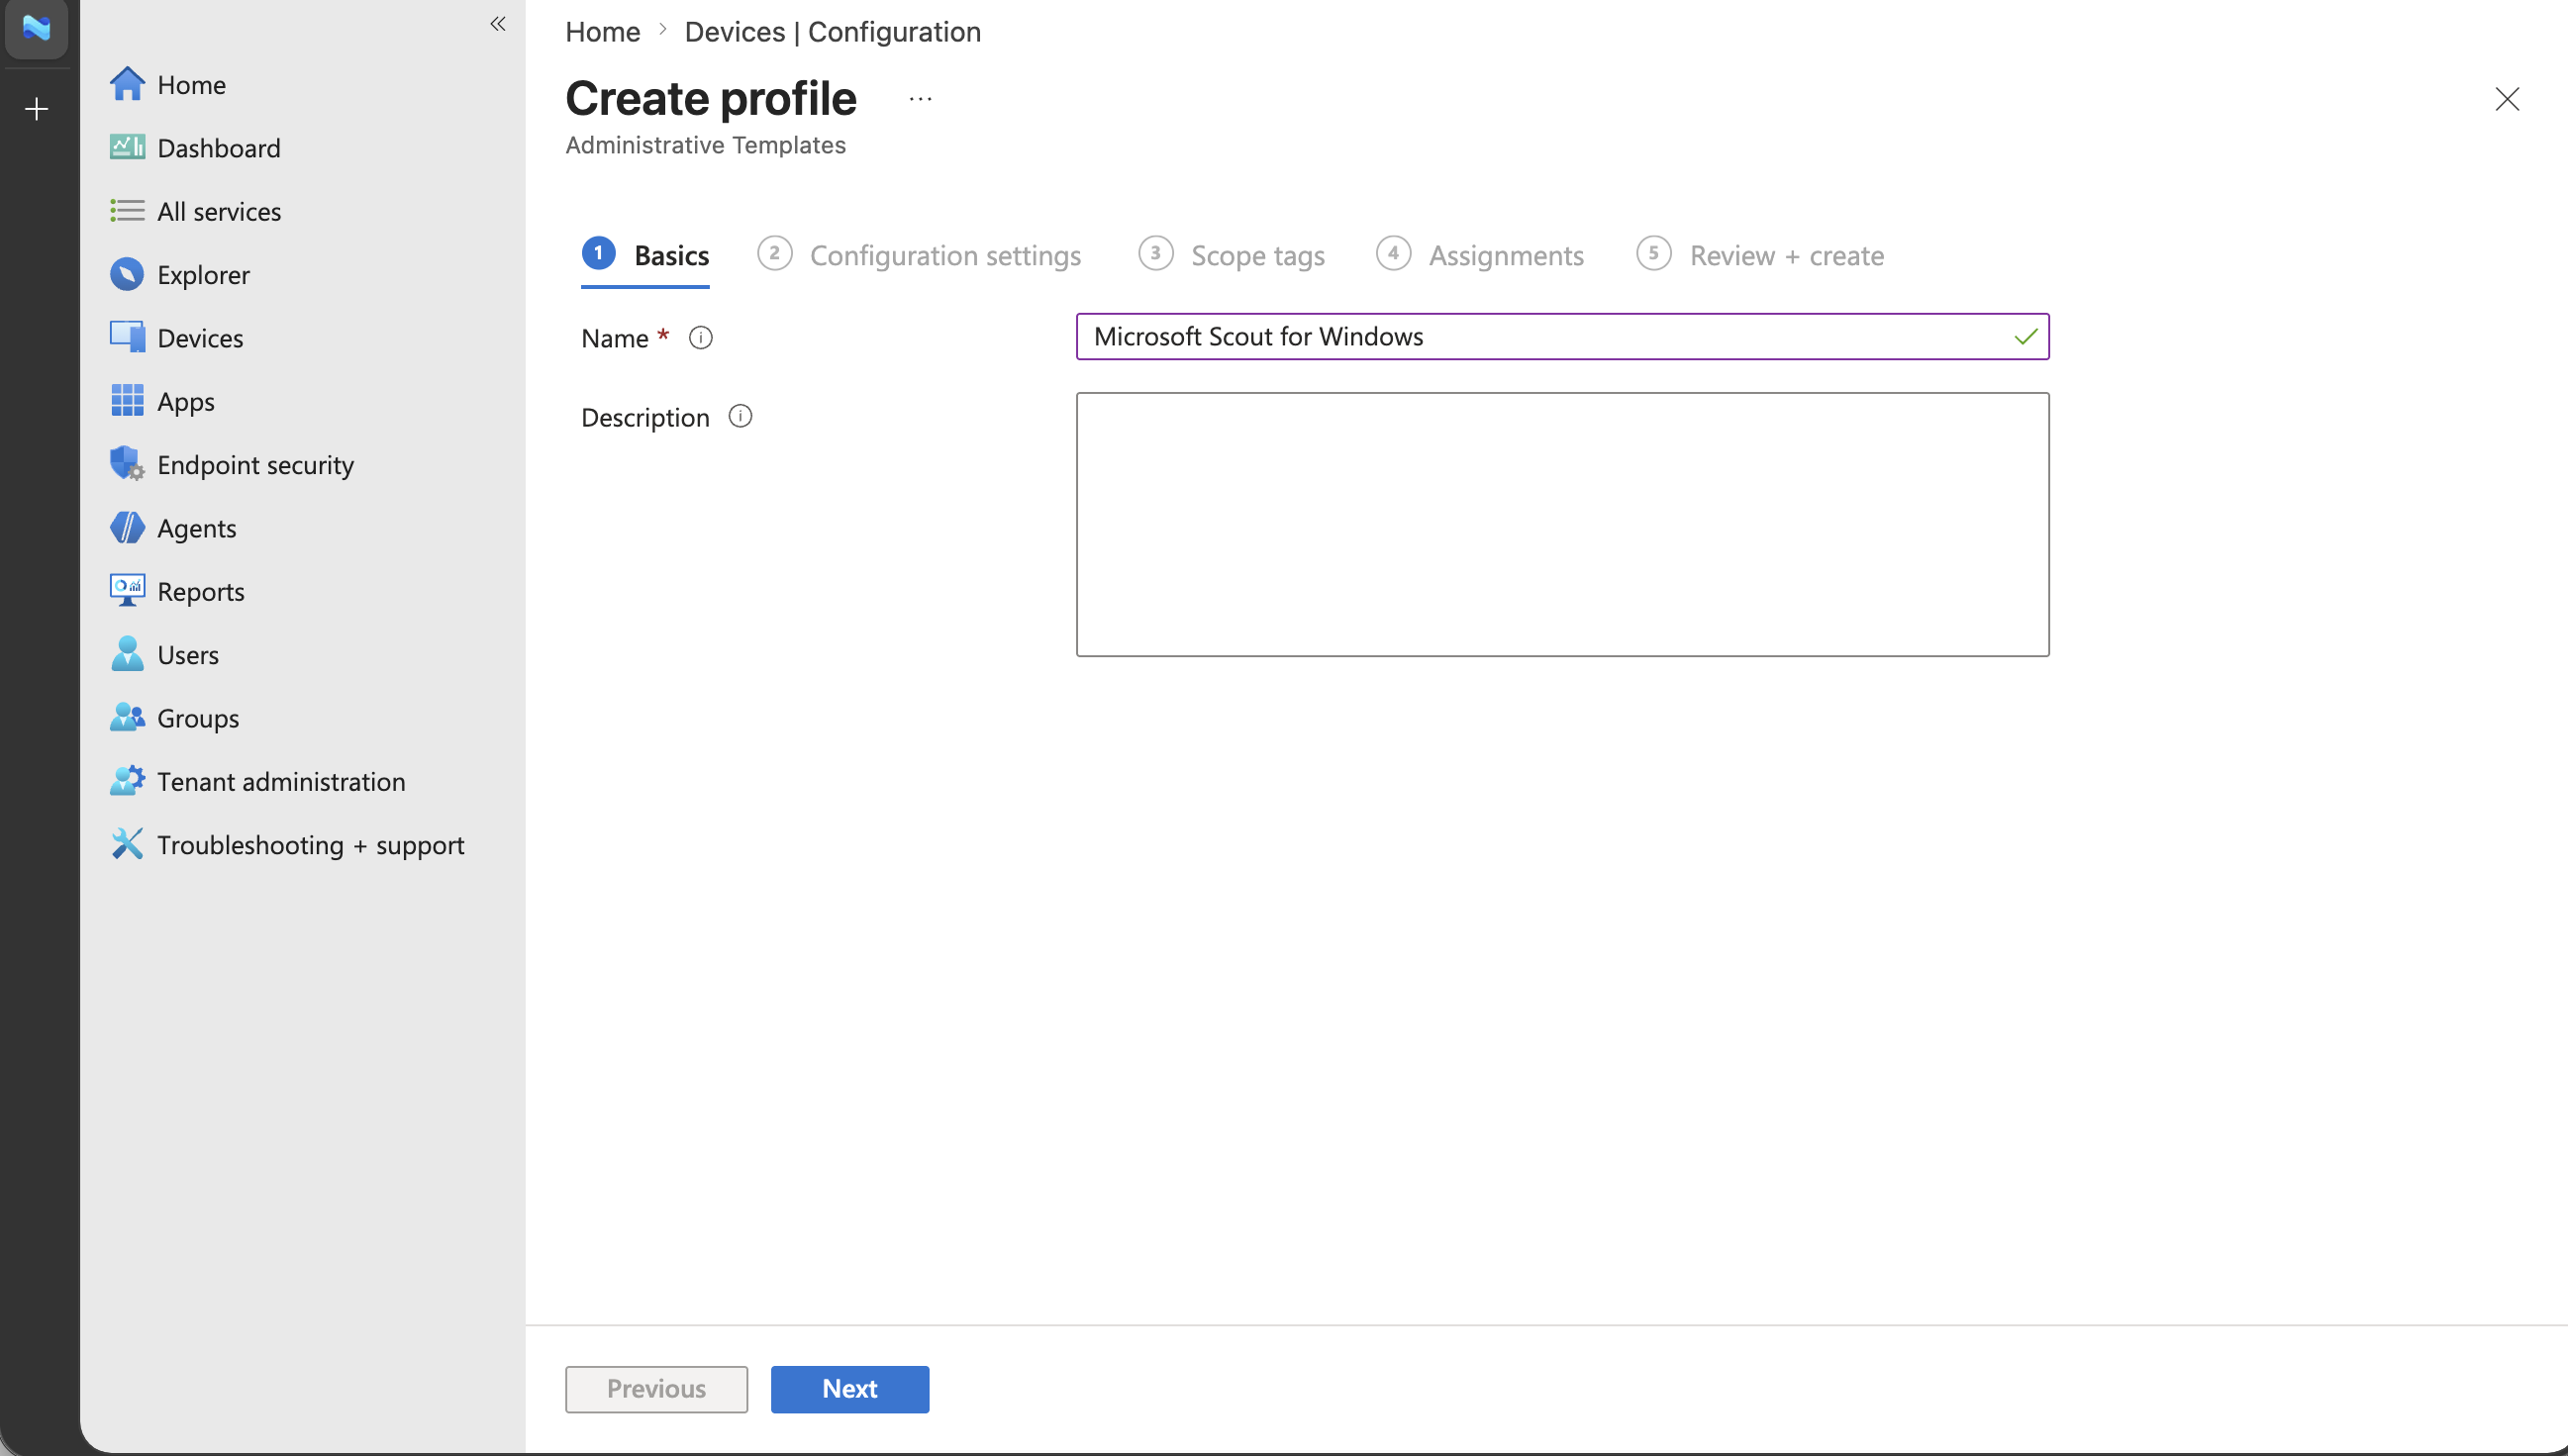Select the Groups menu label

[x=198, y=718]
